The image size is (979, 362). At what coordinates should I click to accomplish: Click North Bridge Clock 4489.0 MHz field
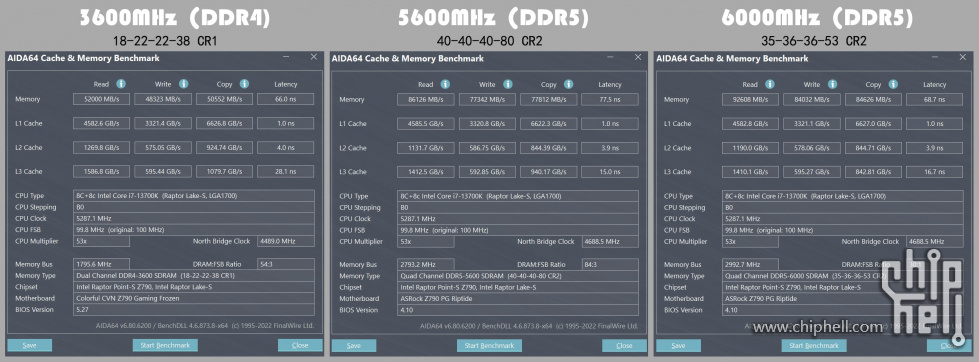coord(285,241)
